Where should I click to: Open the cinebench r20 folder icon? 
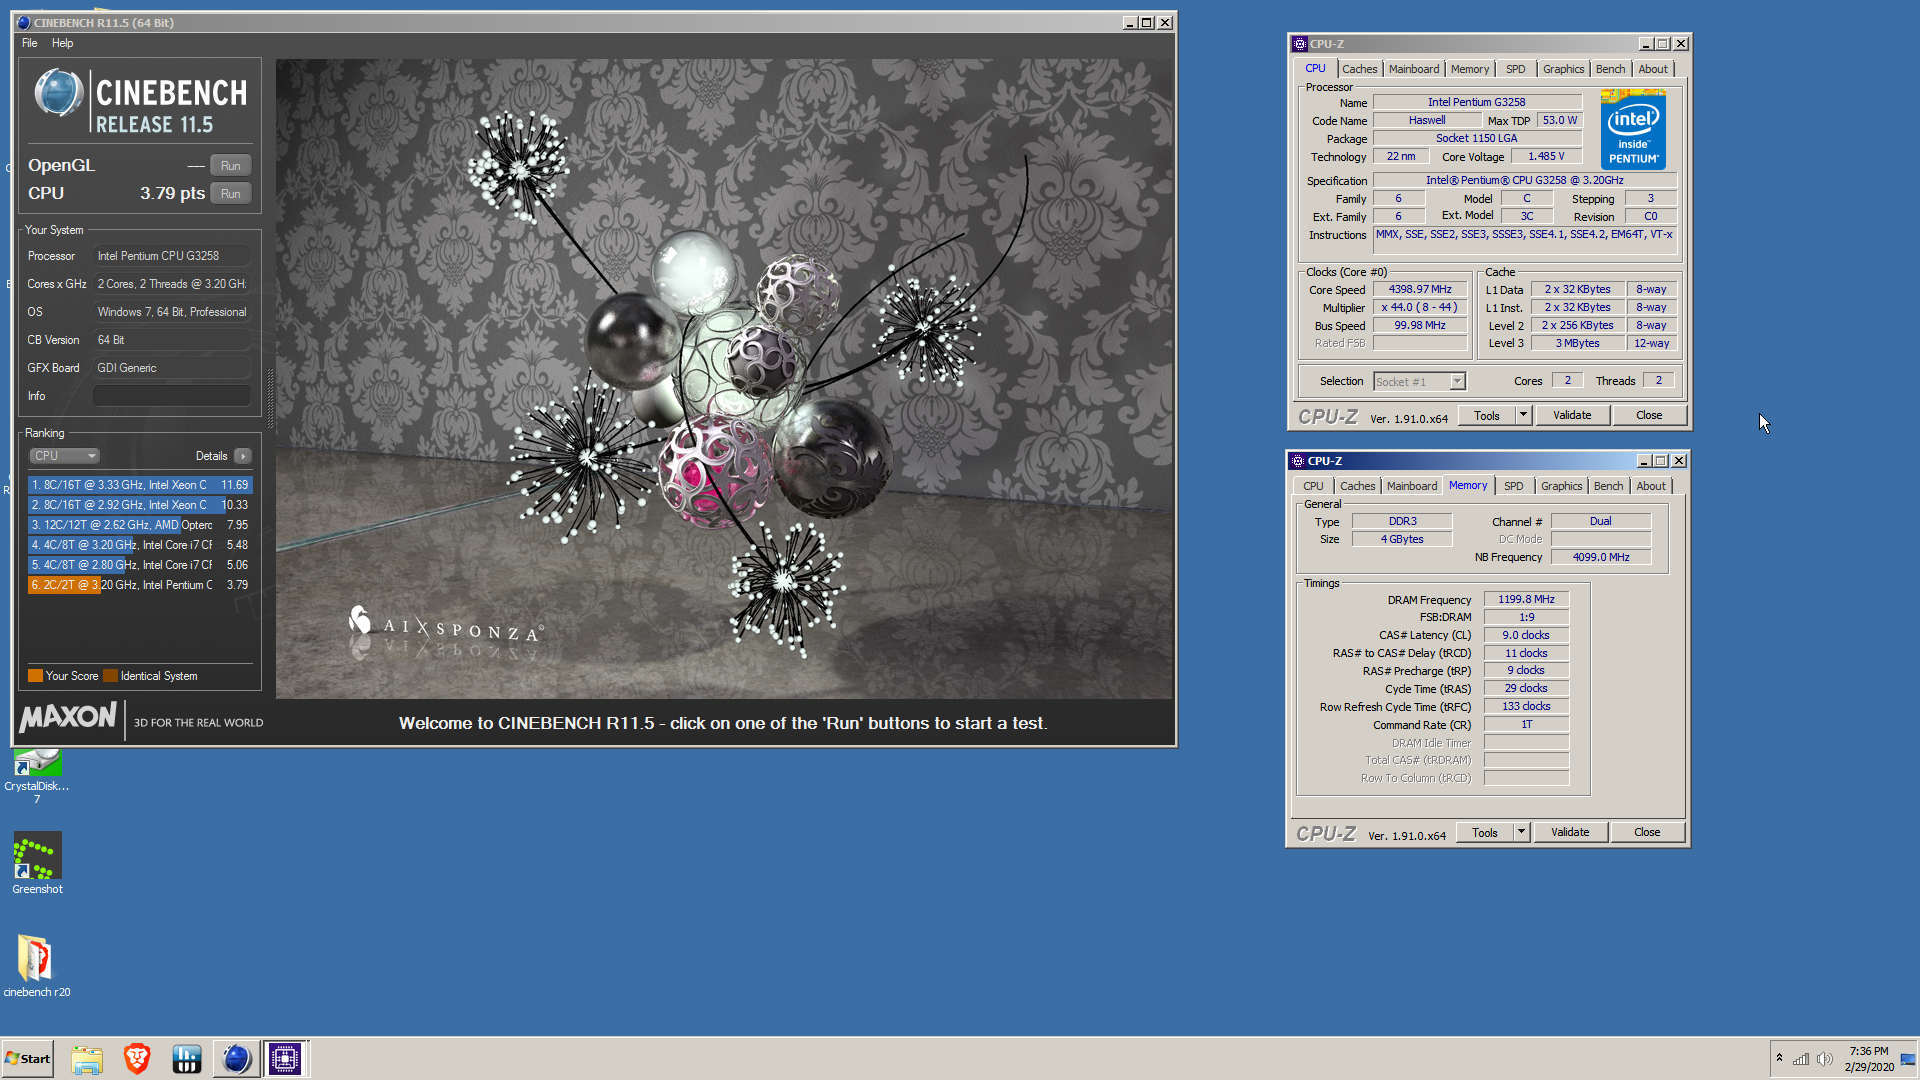click(37, 966)
